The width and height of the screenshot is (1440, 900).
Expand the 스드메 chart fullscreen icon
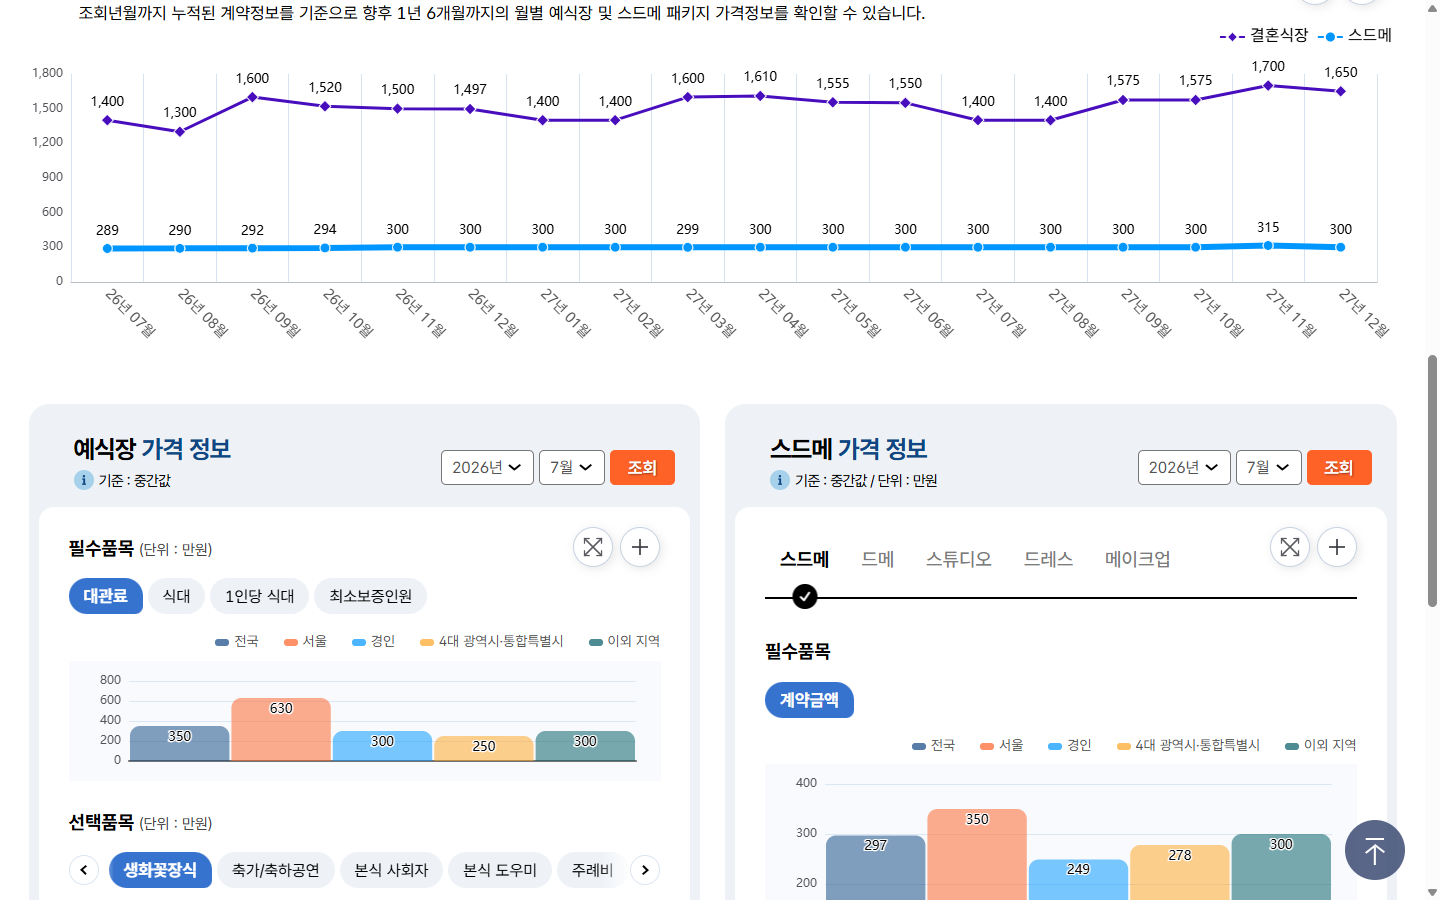pyautogui.click(x=1290, y=547)
